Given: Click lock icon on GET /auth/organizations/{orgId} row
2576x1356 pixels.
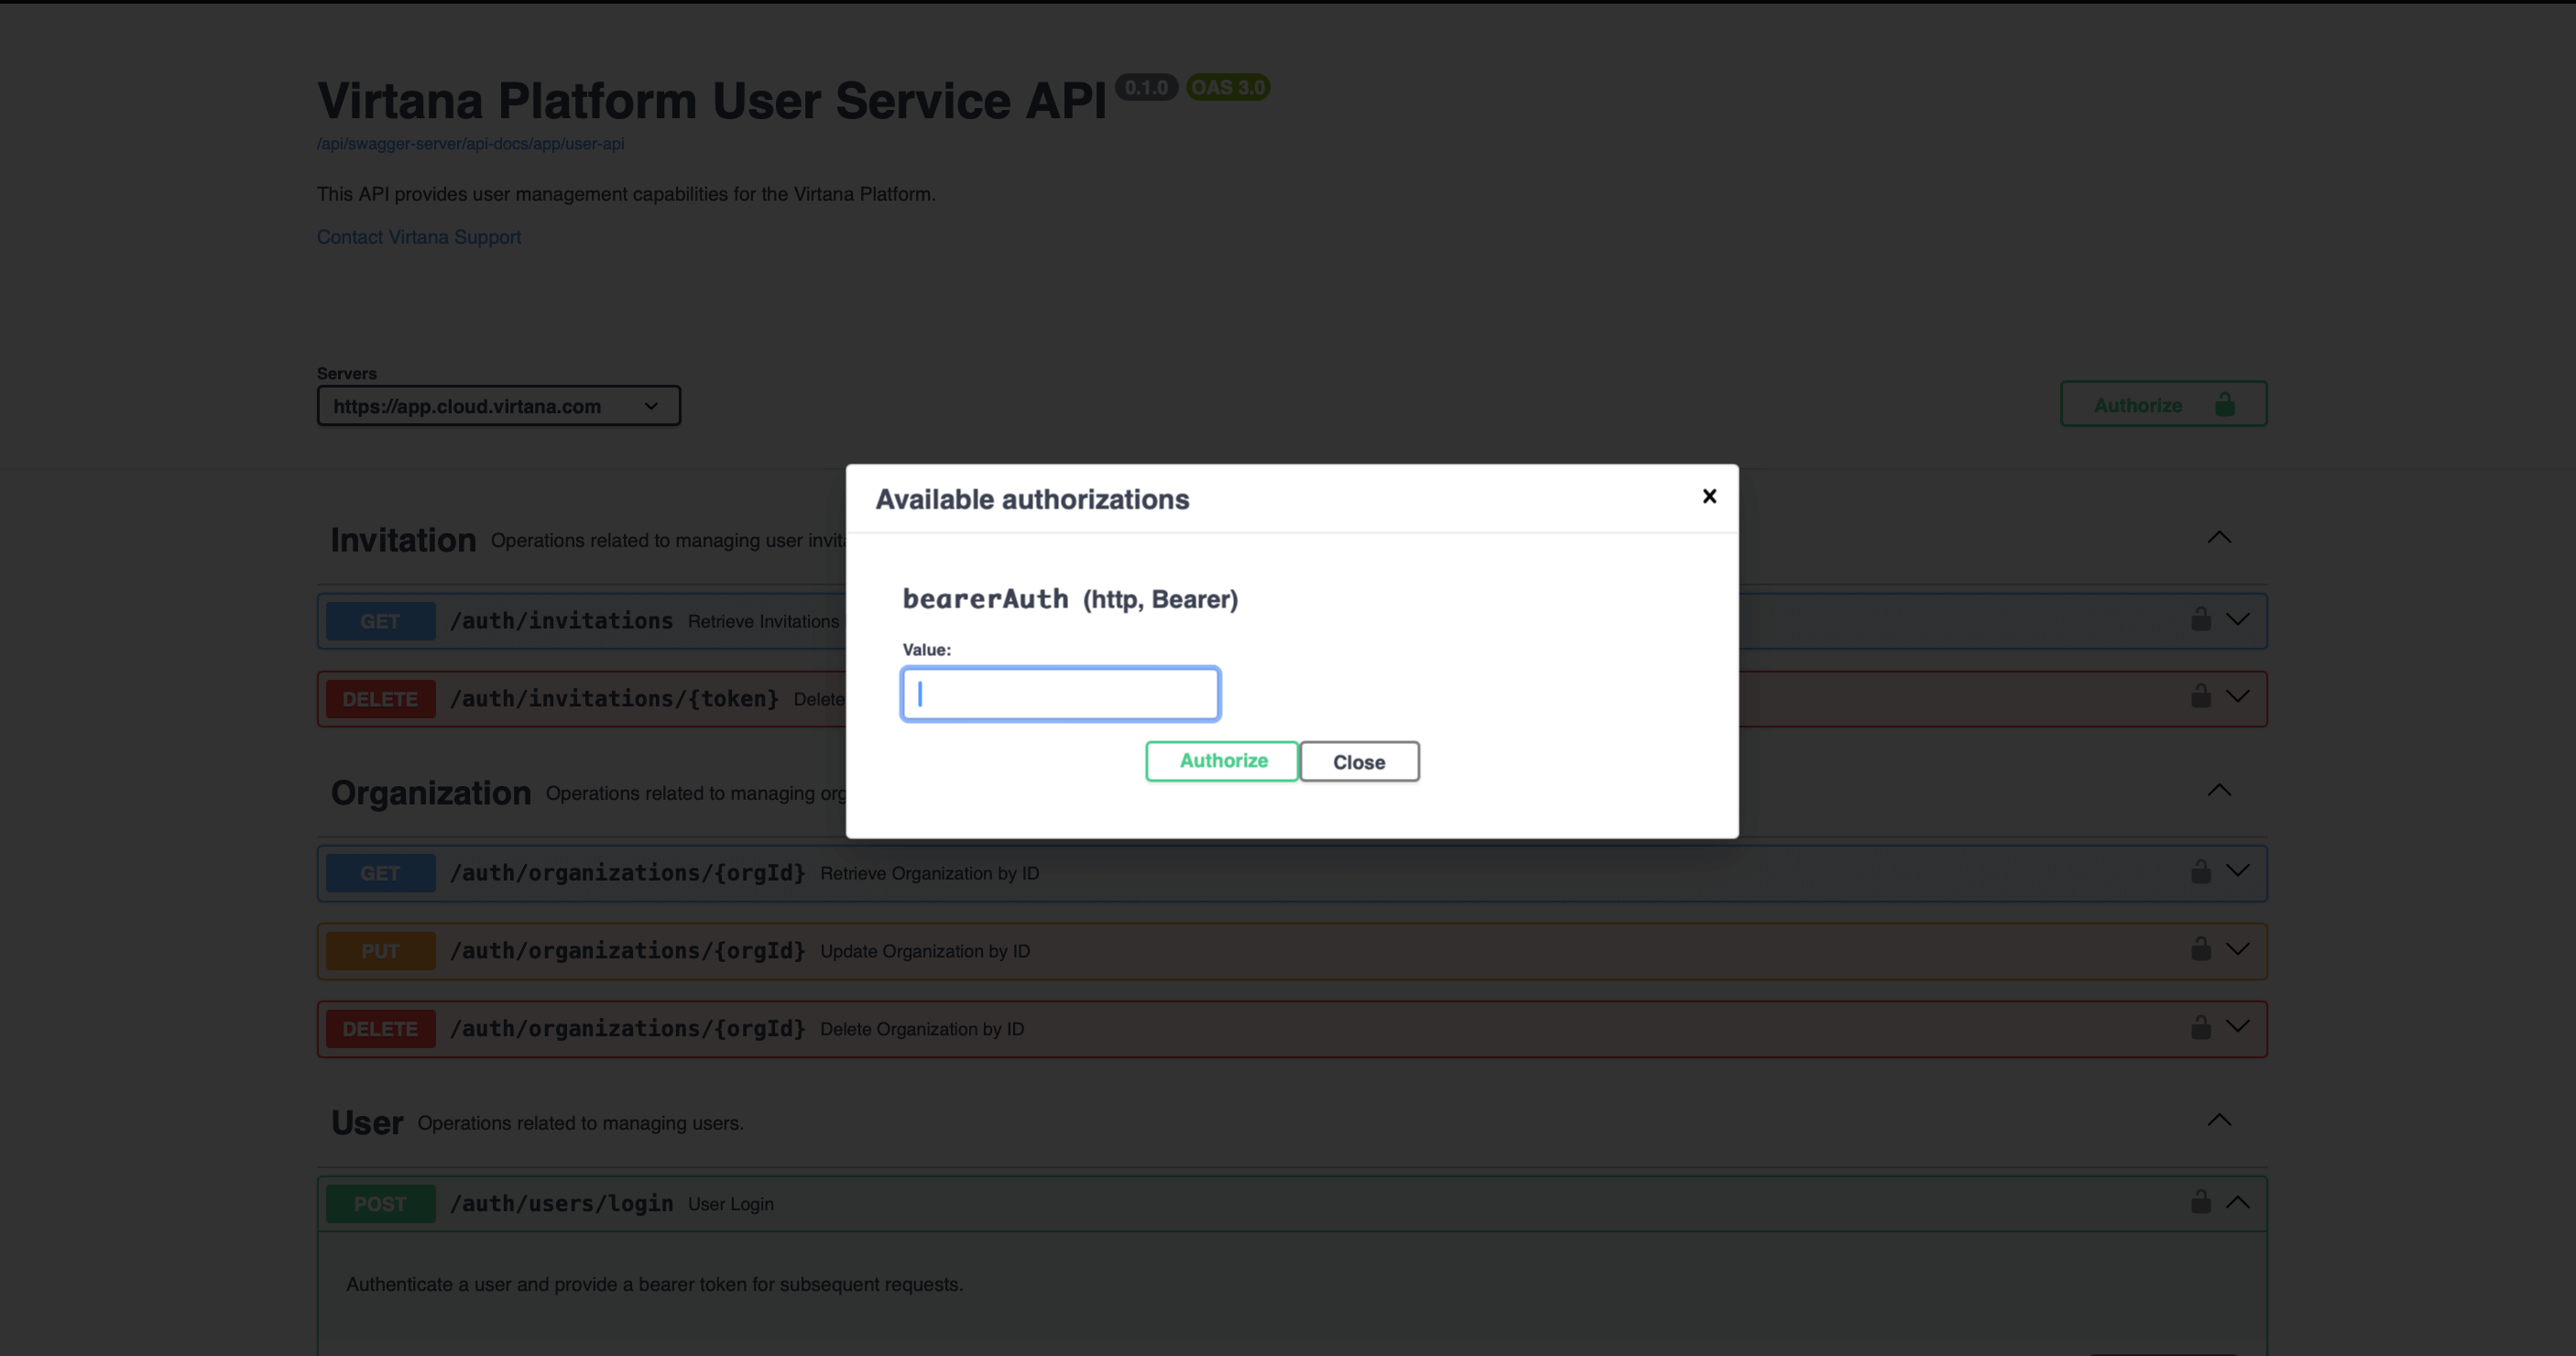Looking at the screenshot, I should pos(2200,871).
